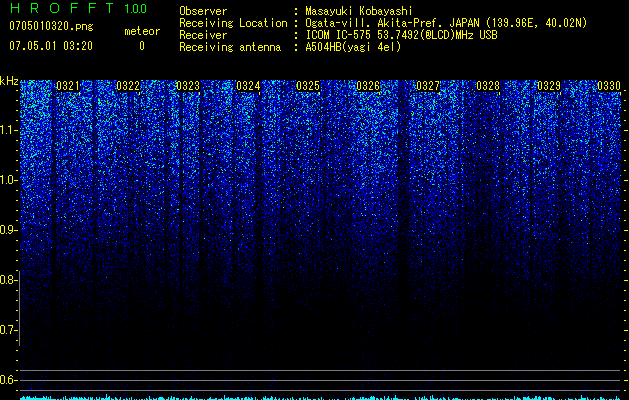The width and height of the screenshot is (629, 400).
Task: Click the 1.0.0 version number
Action: 135,8
